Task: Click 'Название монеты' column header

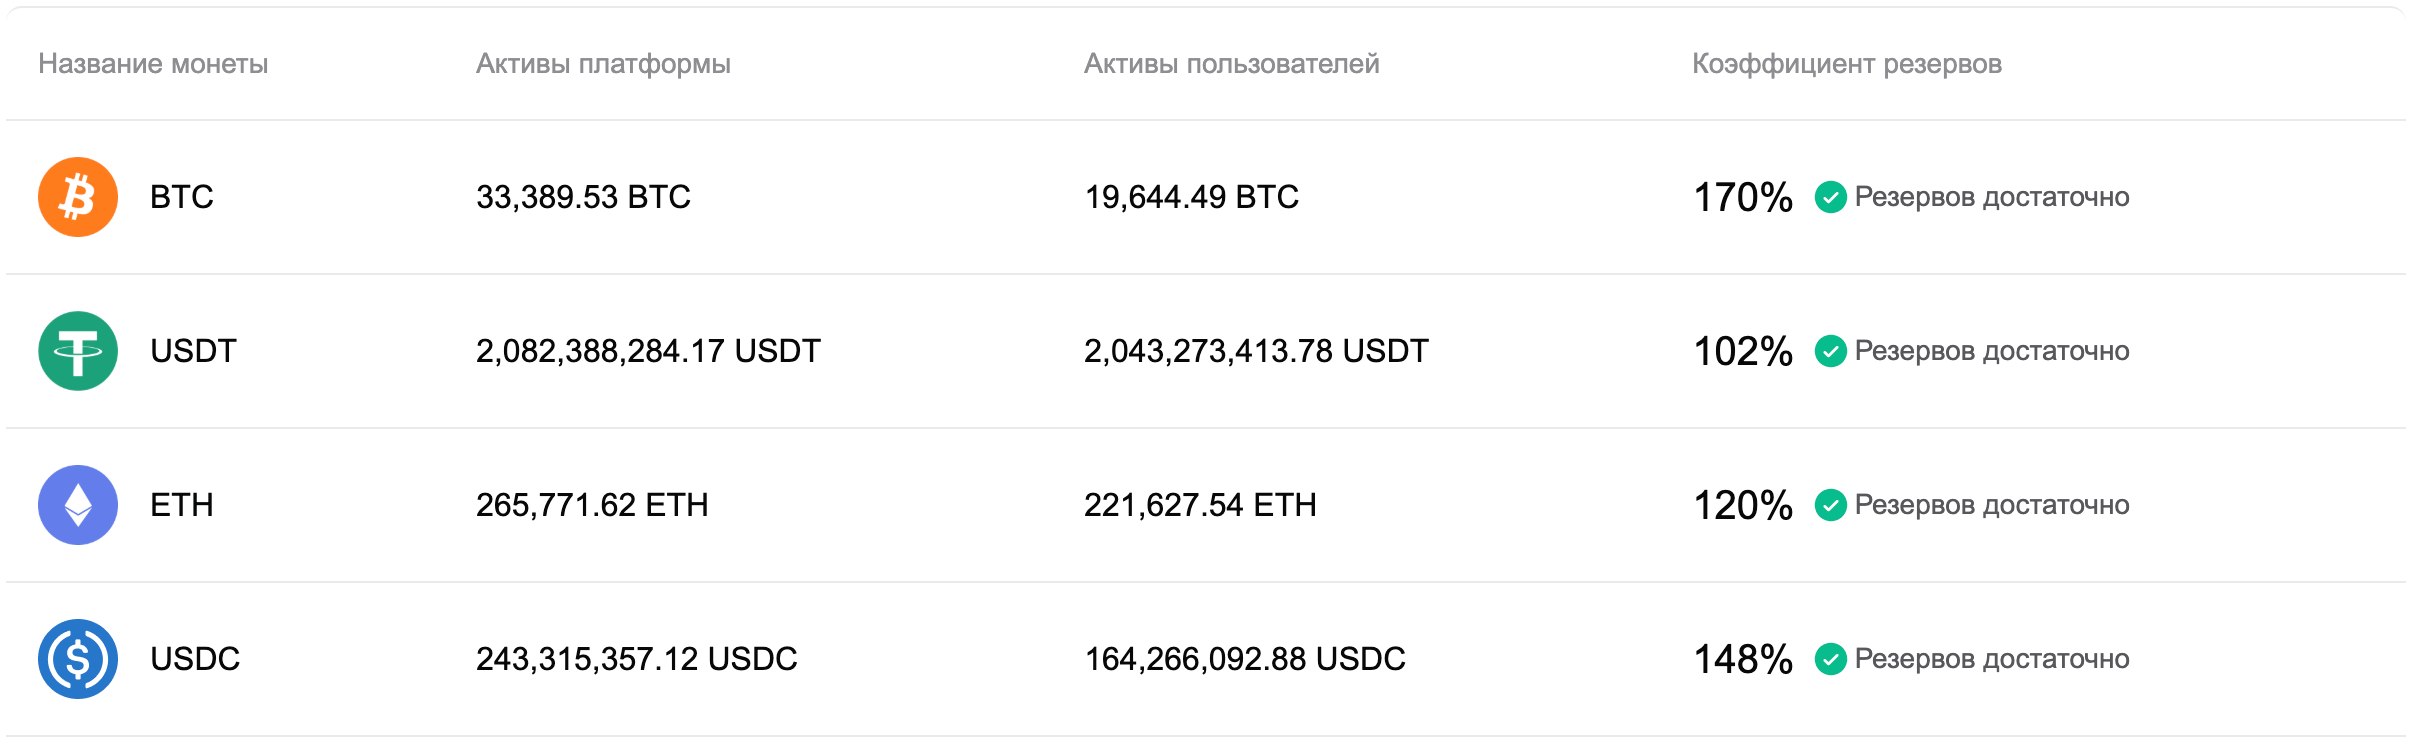Action: 153,64
